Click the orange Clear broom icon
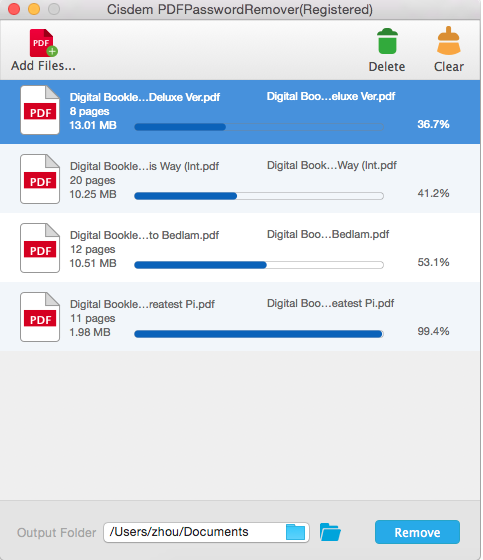 (449, 41)
